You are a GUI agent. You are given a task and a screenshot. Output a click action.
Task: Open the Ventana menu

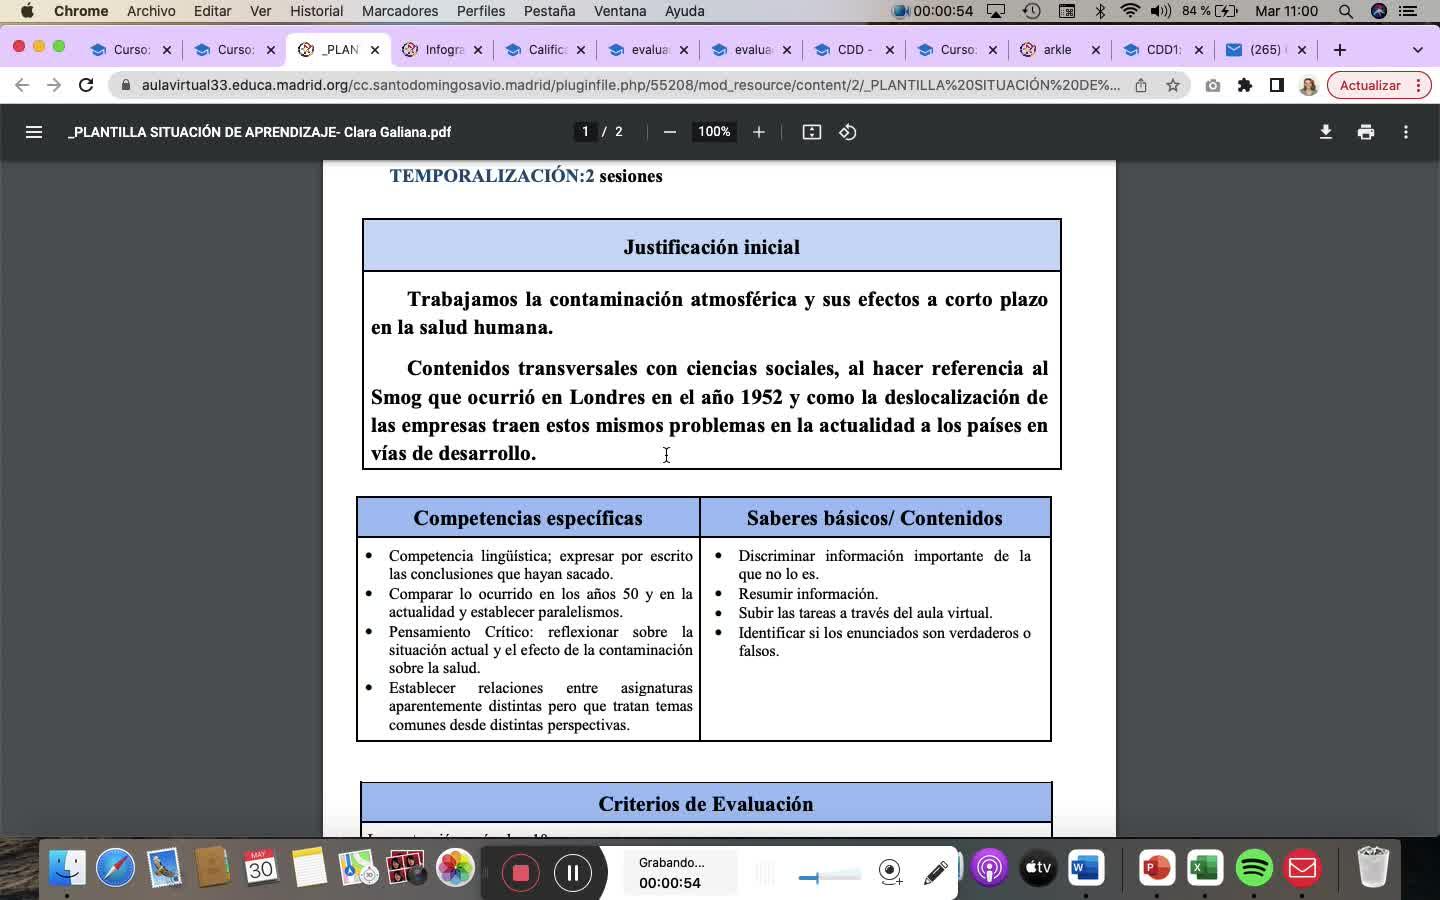click(620, 11)
